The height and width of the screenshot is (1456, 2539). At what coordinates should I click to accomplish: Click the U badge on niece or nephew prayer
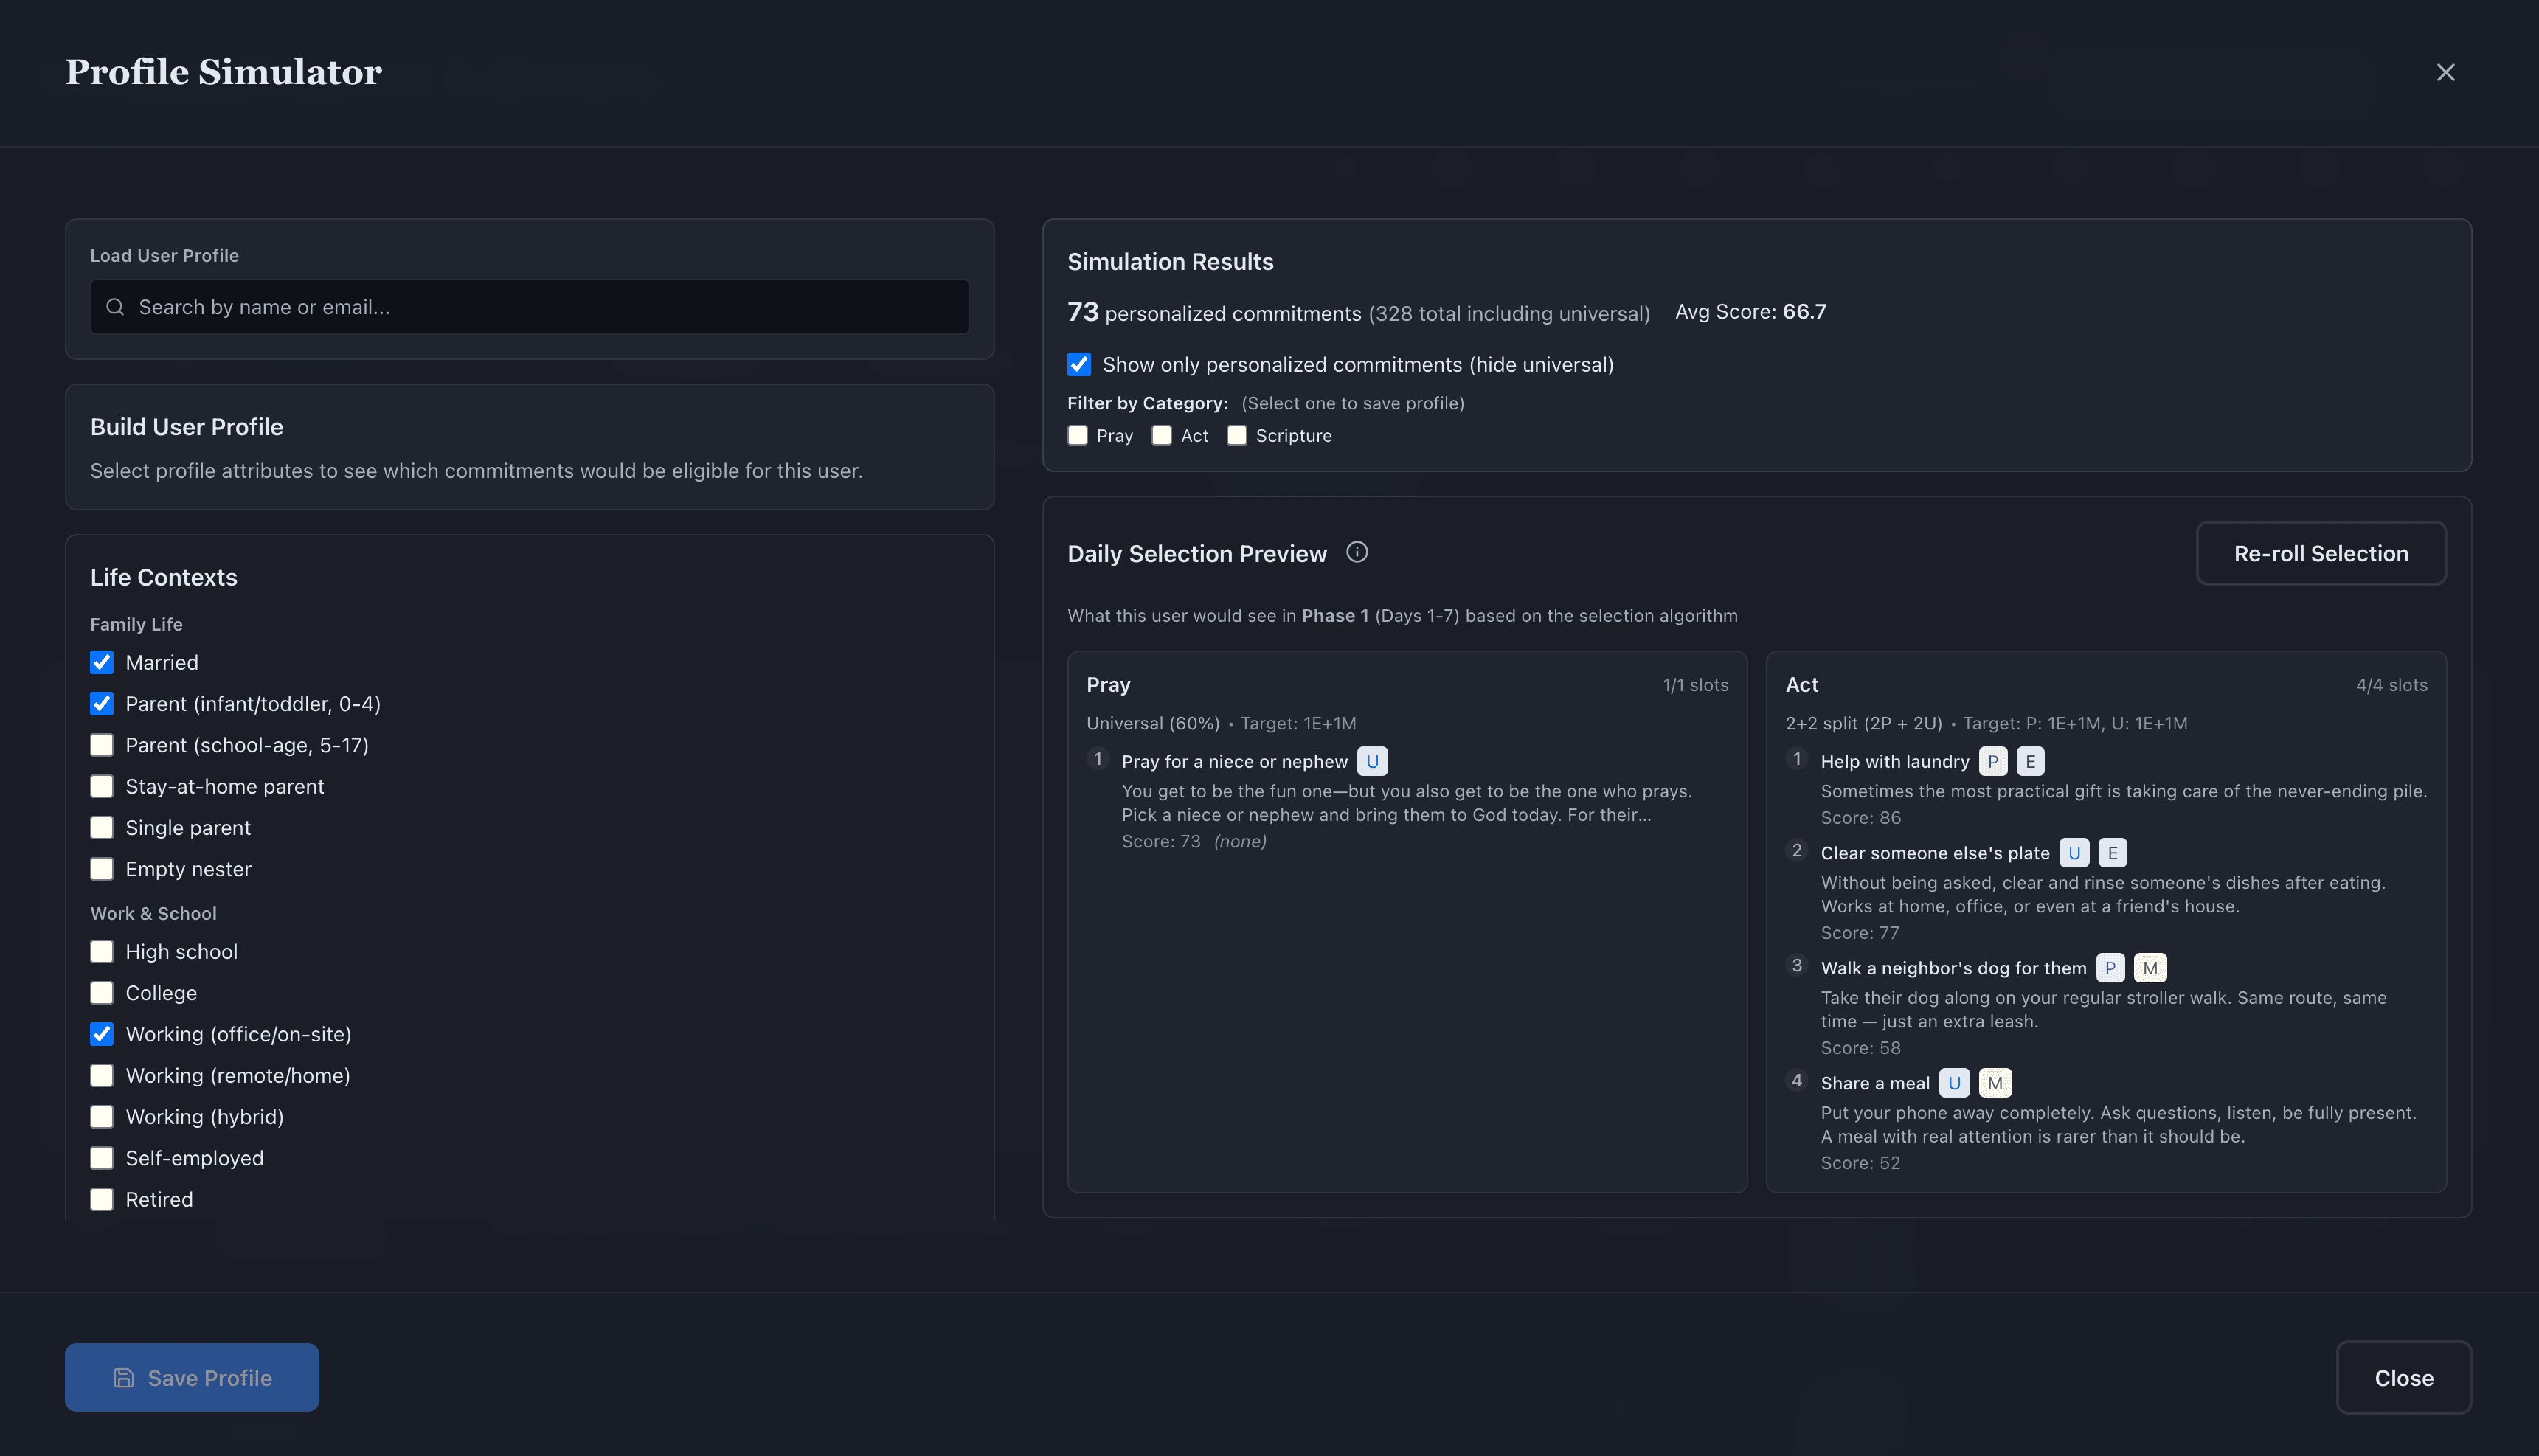[x=1372, y=761]
